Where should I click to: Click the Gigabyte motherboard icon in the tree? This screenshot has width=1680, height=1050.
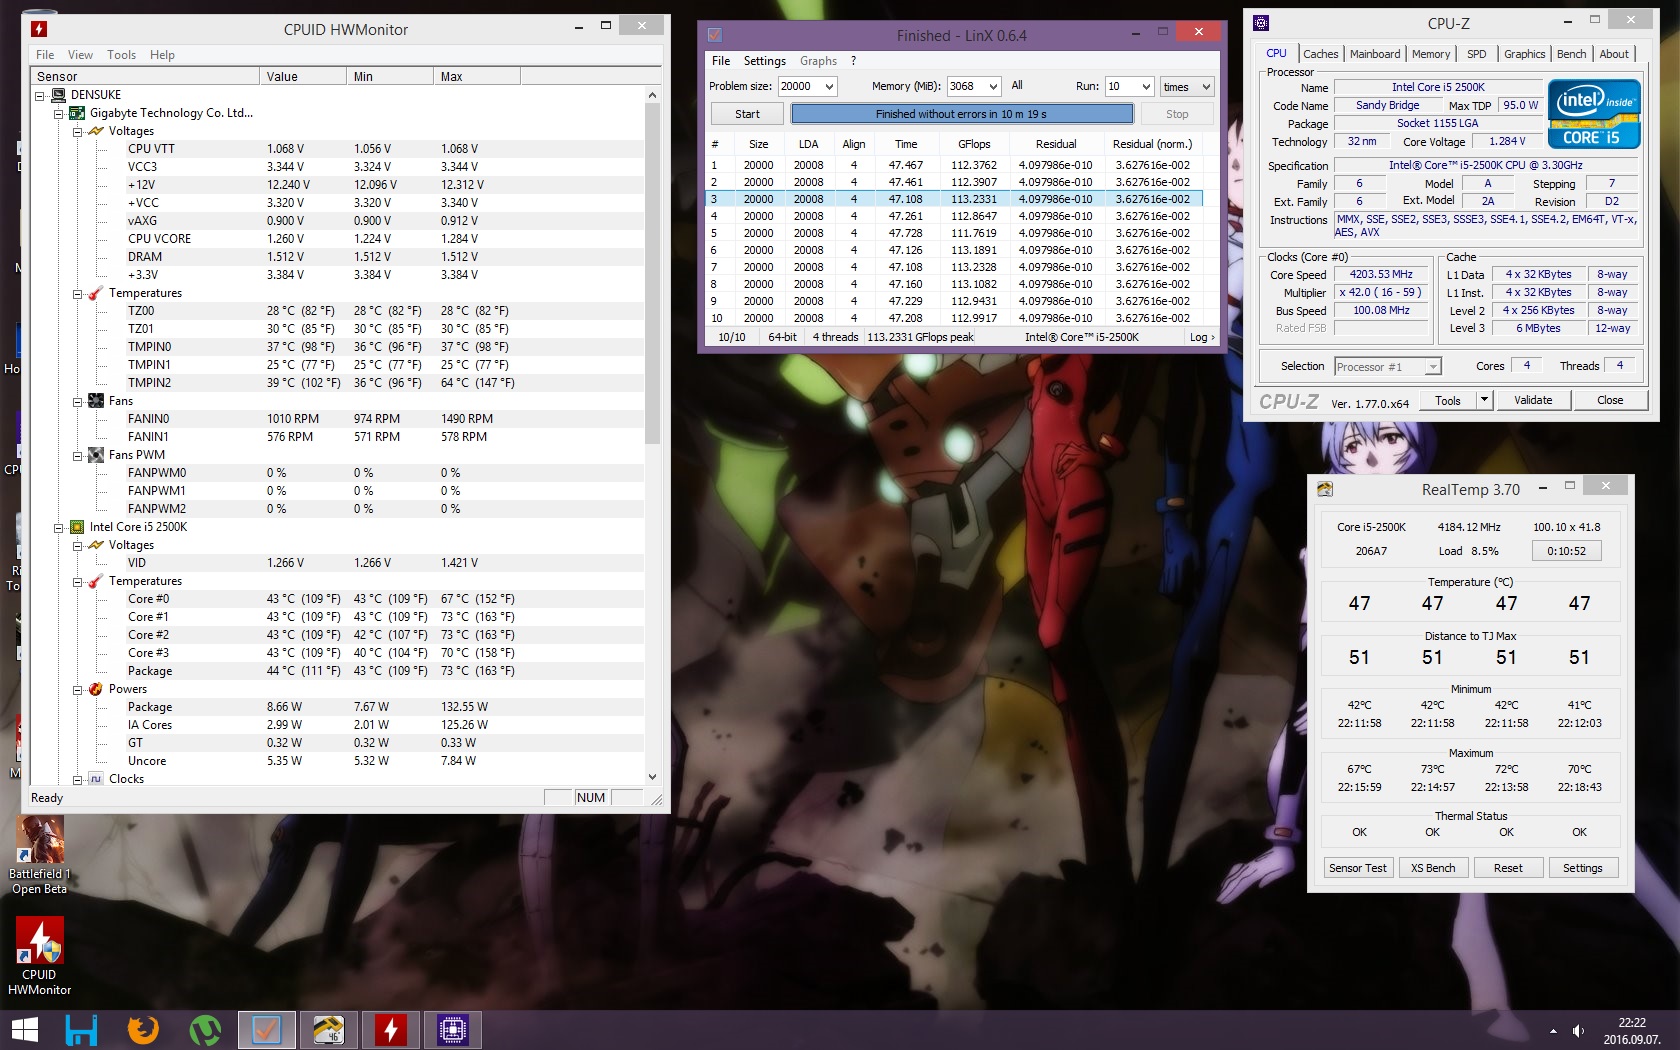pyautogui.click(x=77, y=113)
